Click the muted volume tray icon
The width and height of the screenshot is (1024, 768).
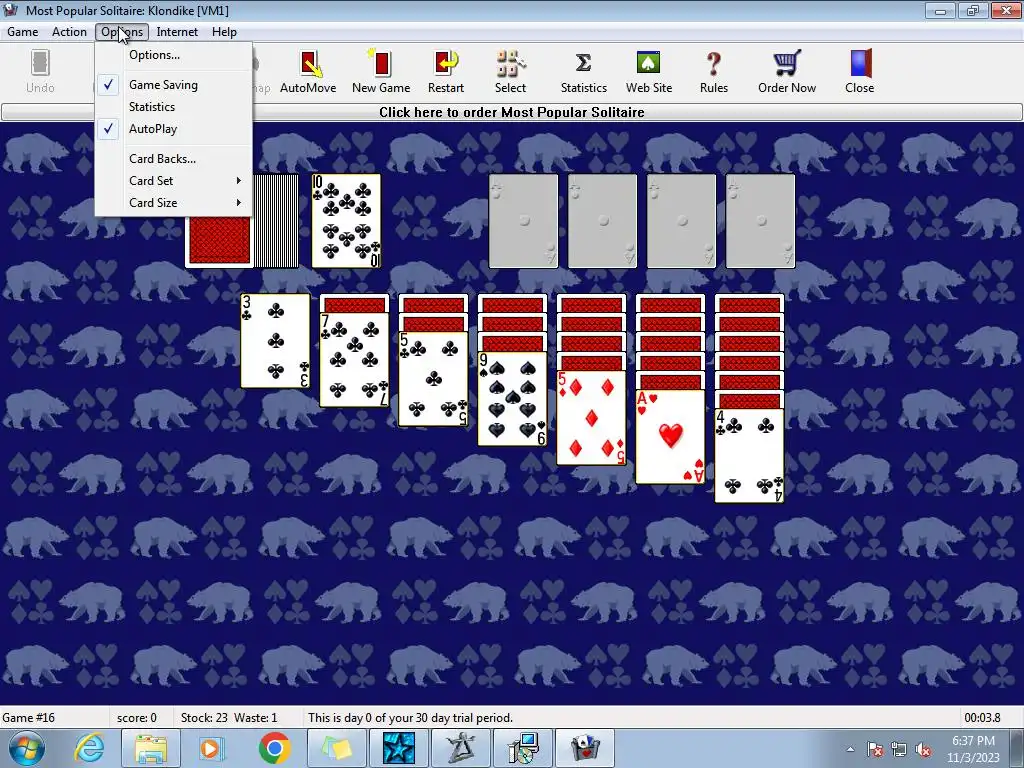coord(923,750)
